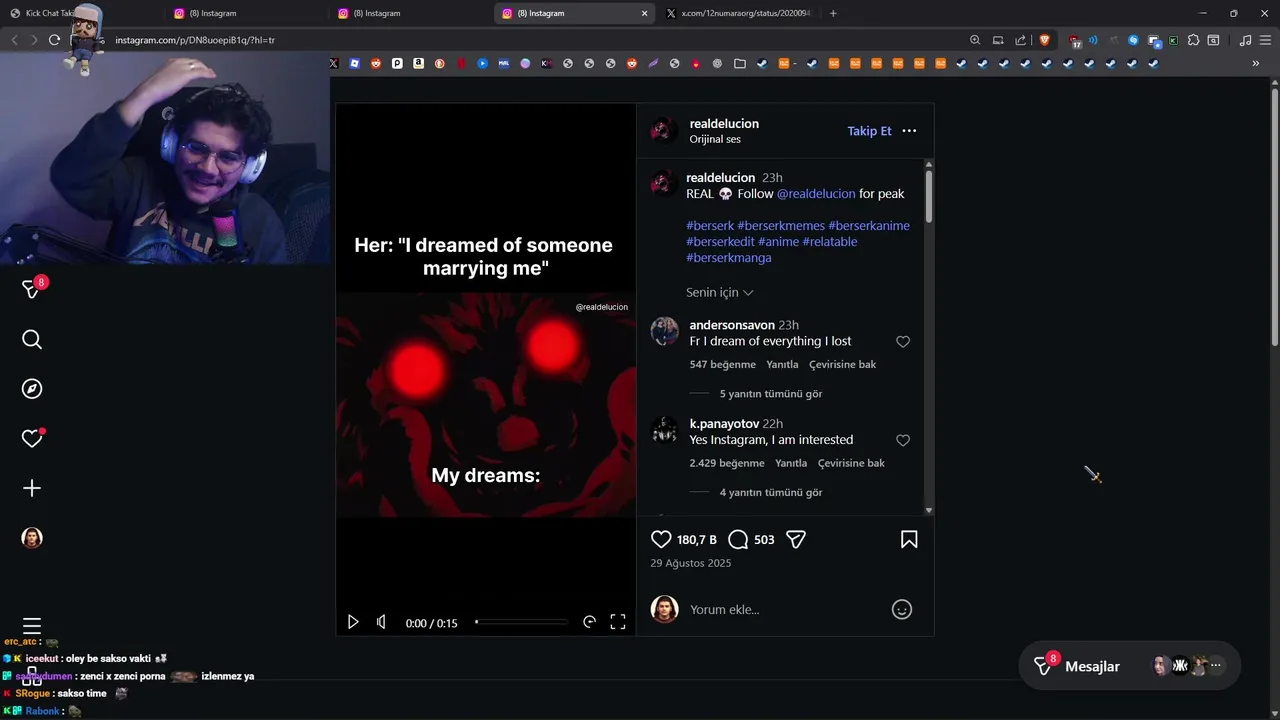Image resolution: width=1280 pixels, height=720 pixels.
Task: Open k.panayotov username link
Action: [x=724, y=424]
